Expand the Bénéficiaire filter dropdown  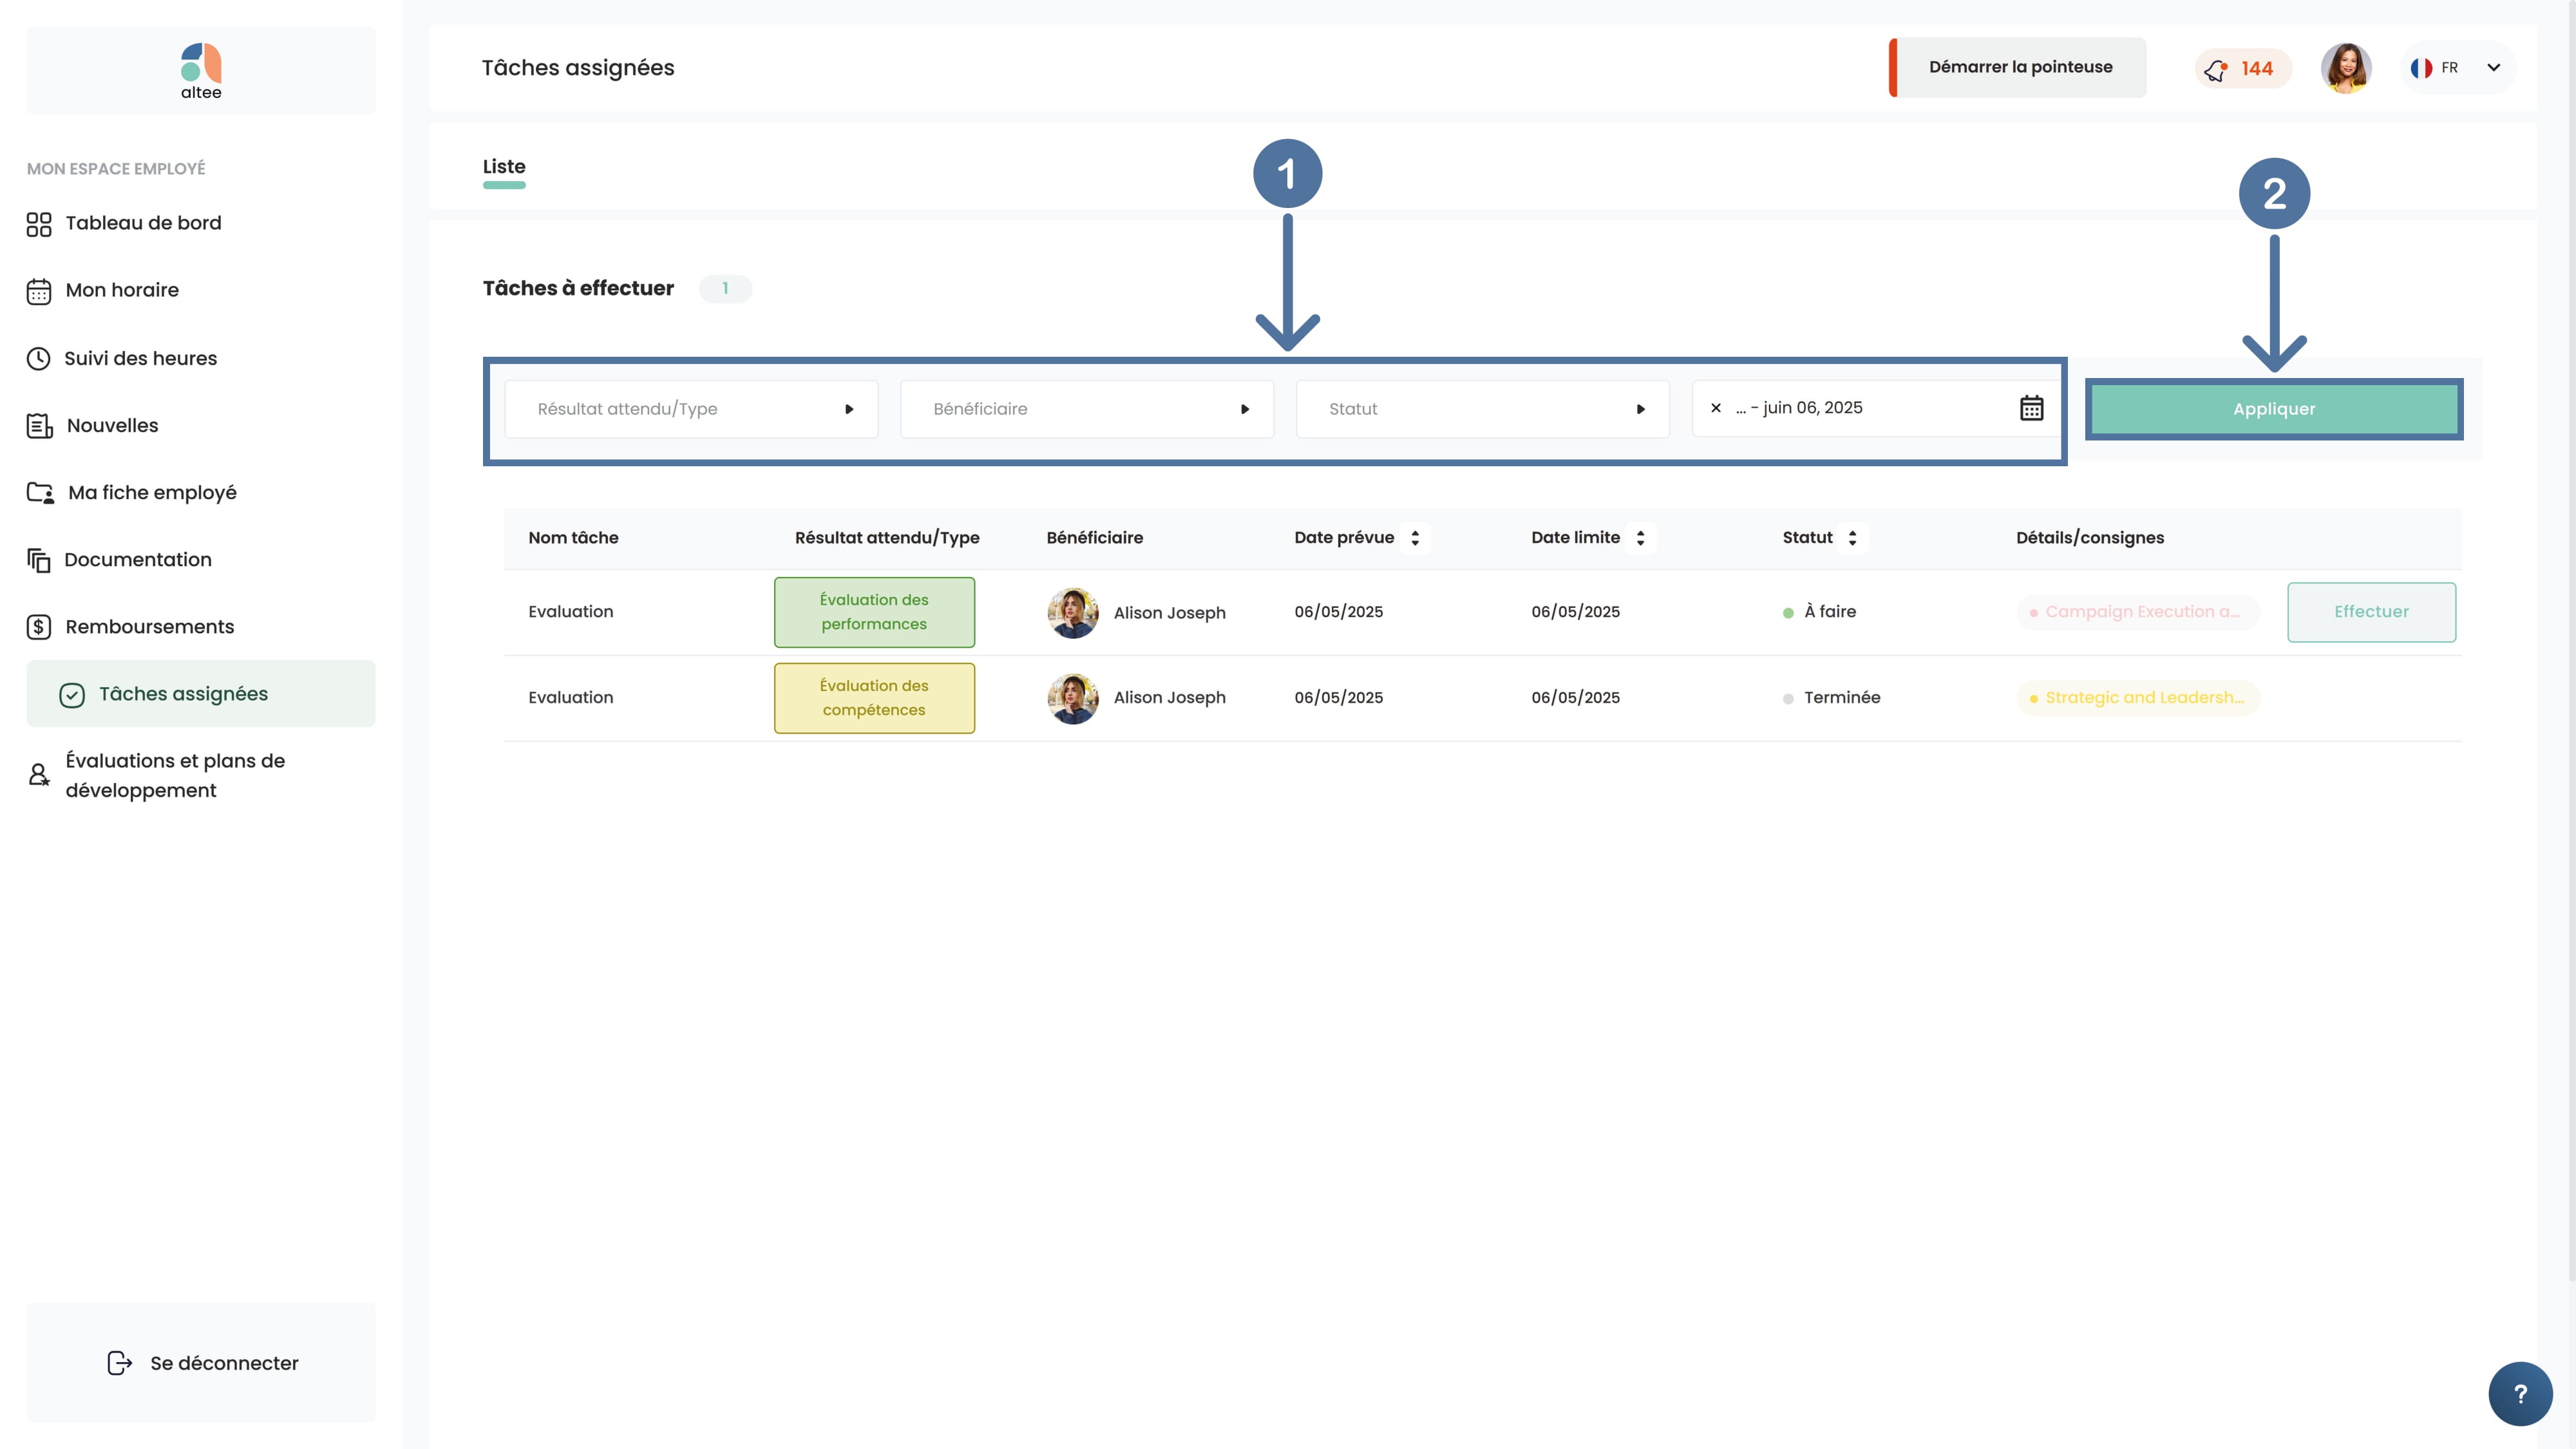[1086, 409]
